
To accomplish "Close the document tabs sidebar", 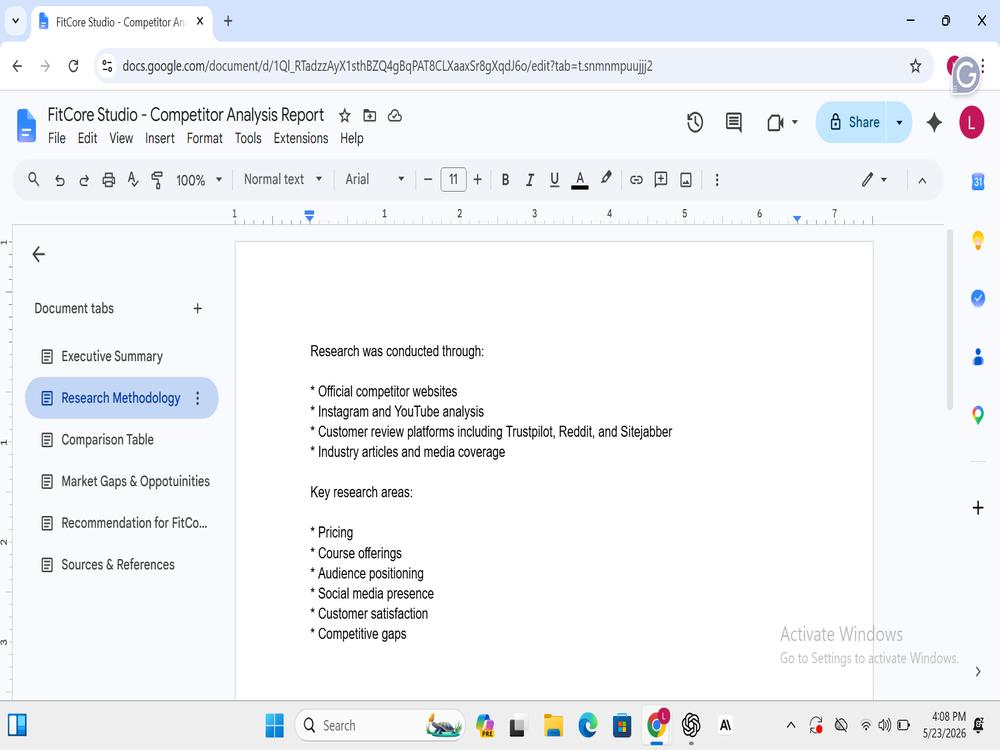I will point(38,254).
